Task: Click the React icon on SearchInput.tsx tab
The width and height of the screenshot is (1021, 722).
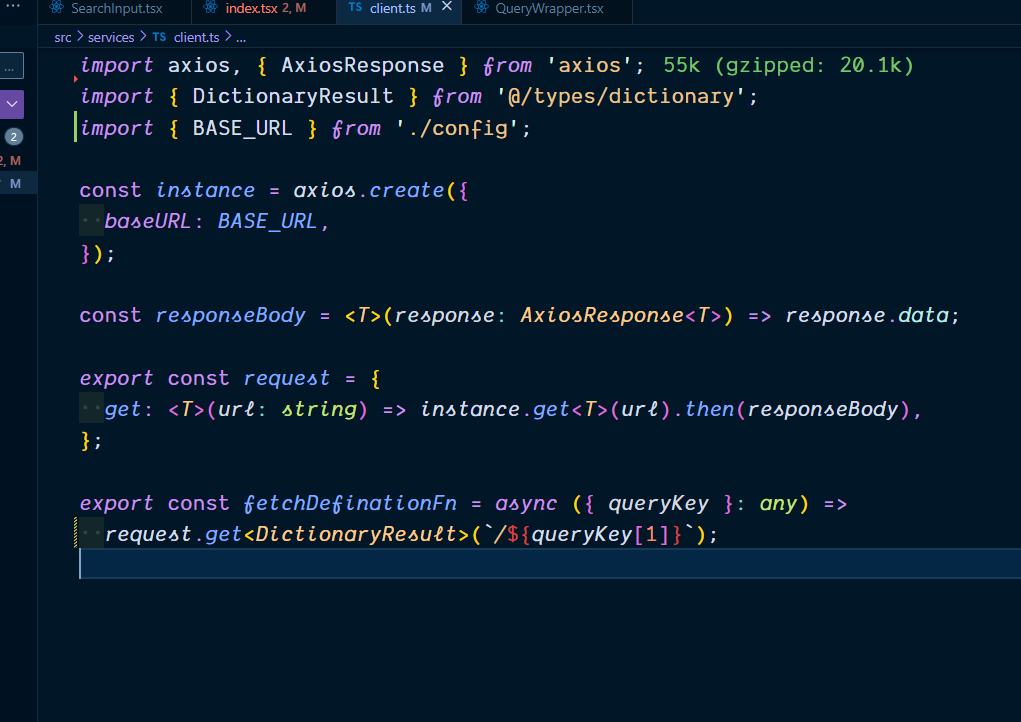Action: tap(57, 8)
